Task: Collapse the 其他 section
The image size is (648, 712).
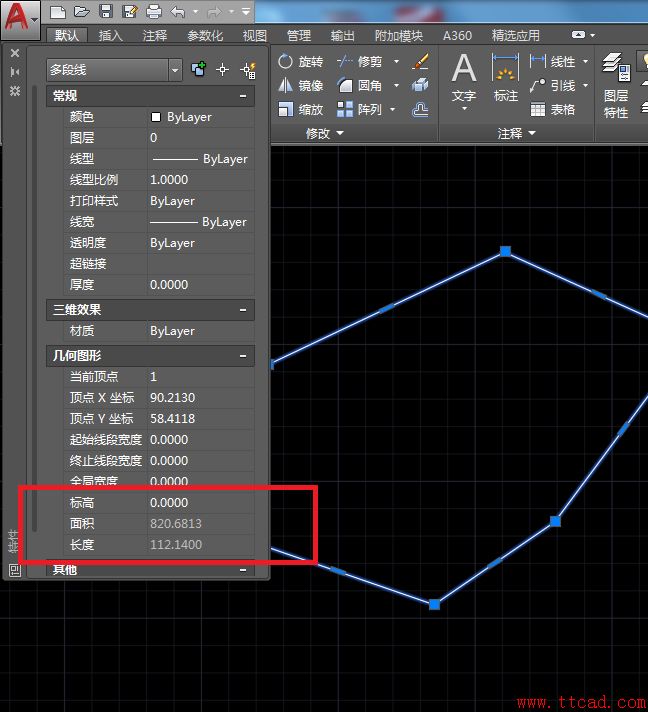Action: pos(243,570)
